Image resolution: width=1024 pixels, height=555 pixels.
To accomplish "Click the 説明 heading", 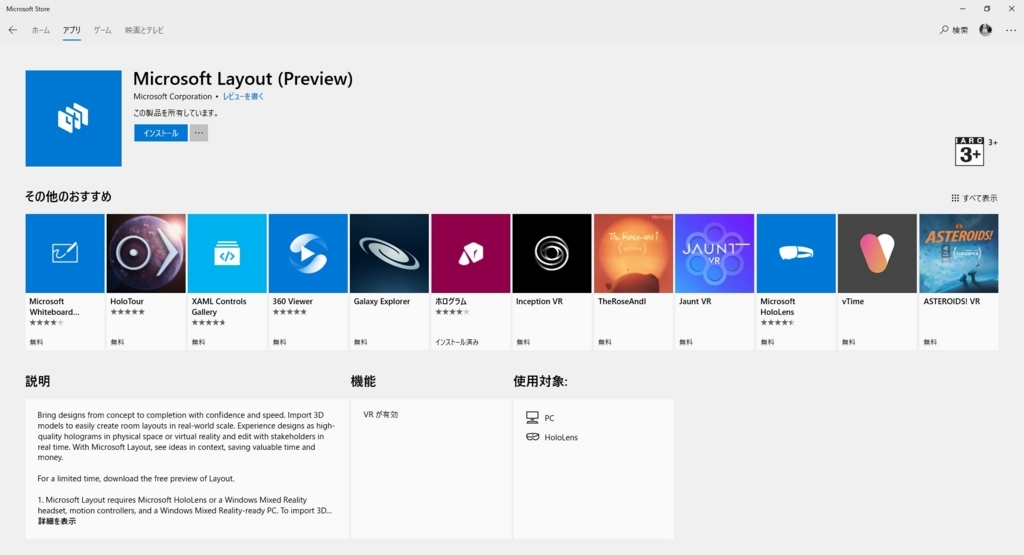I will pos(38,381).
